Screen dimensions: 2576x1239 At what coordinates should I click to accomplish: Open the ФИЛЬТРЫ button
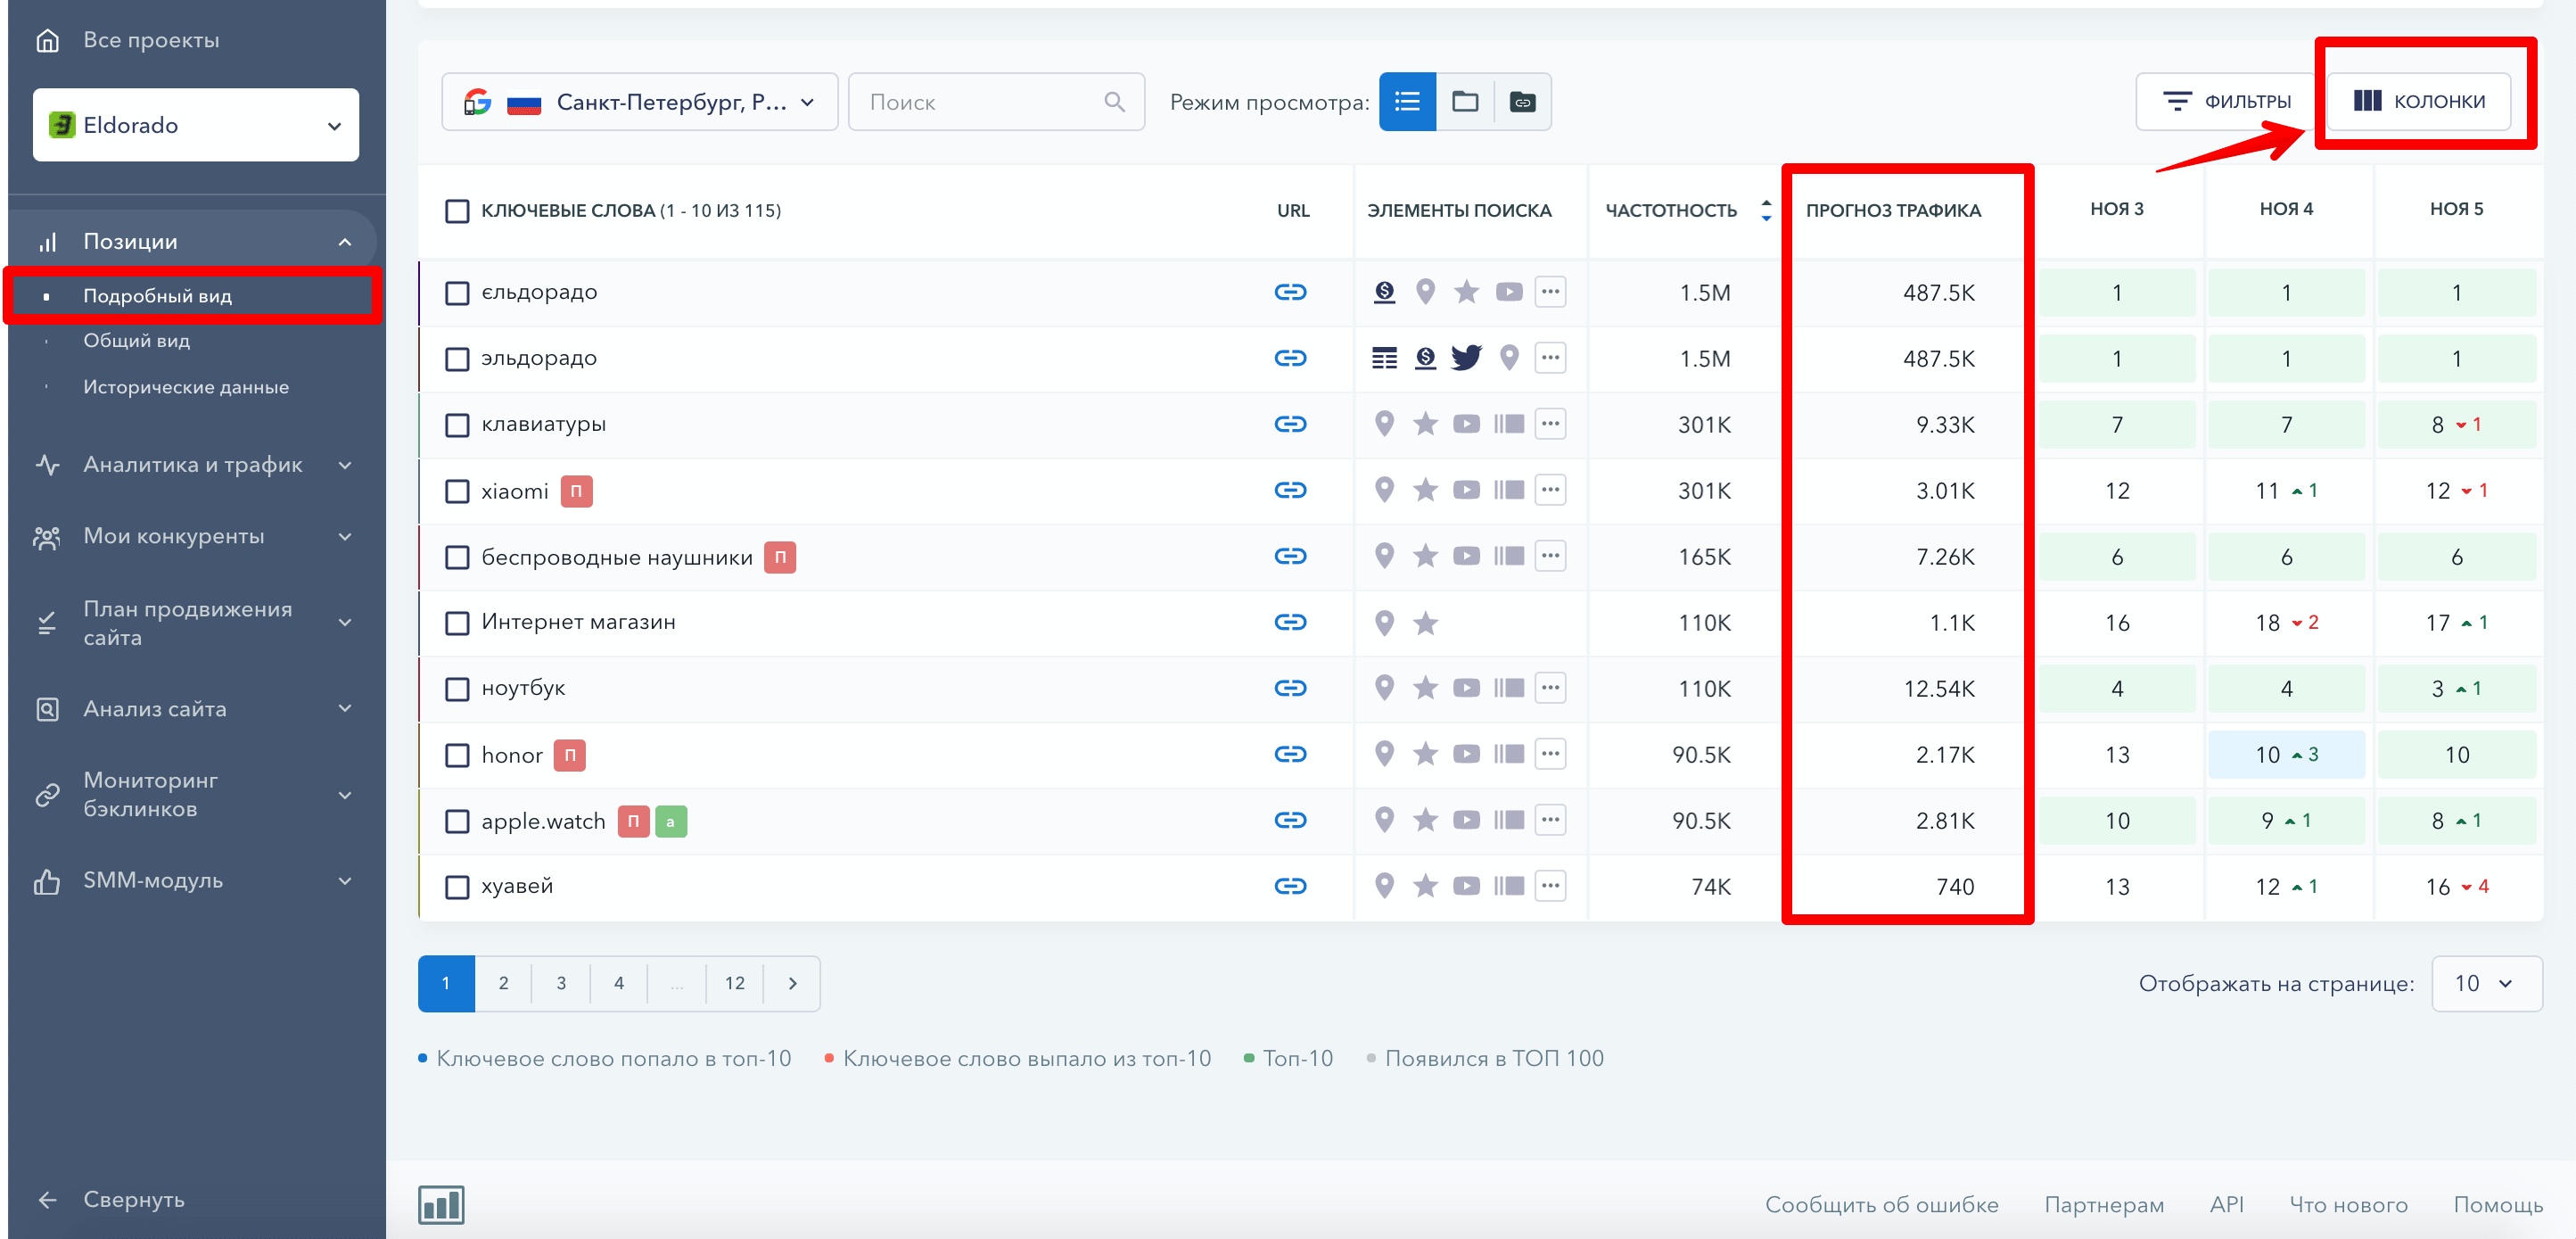point(2226,102)
